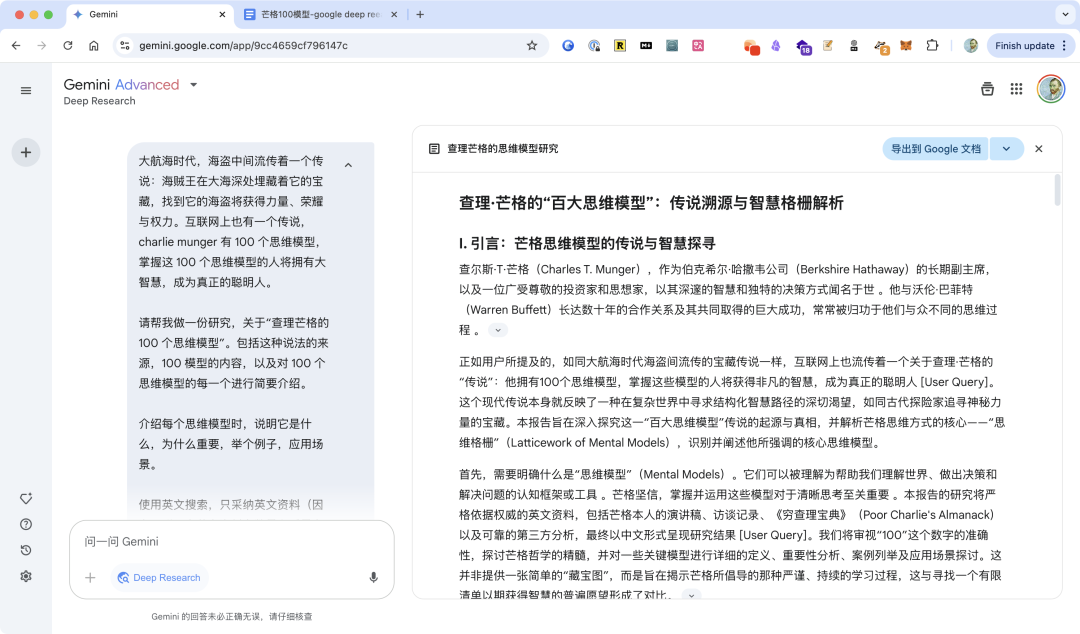Open the hamburger main menu

[x=25, y=90]
